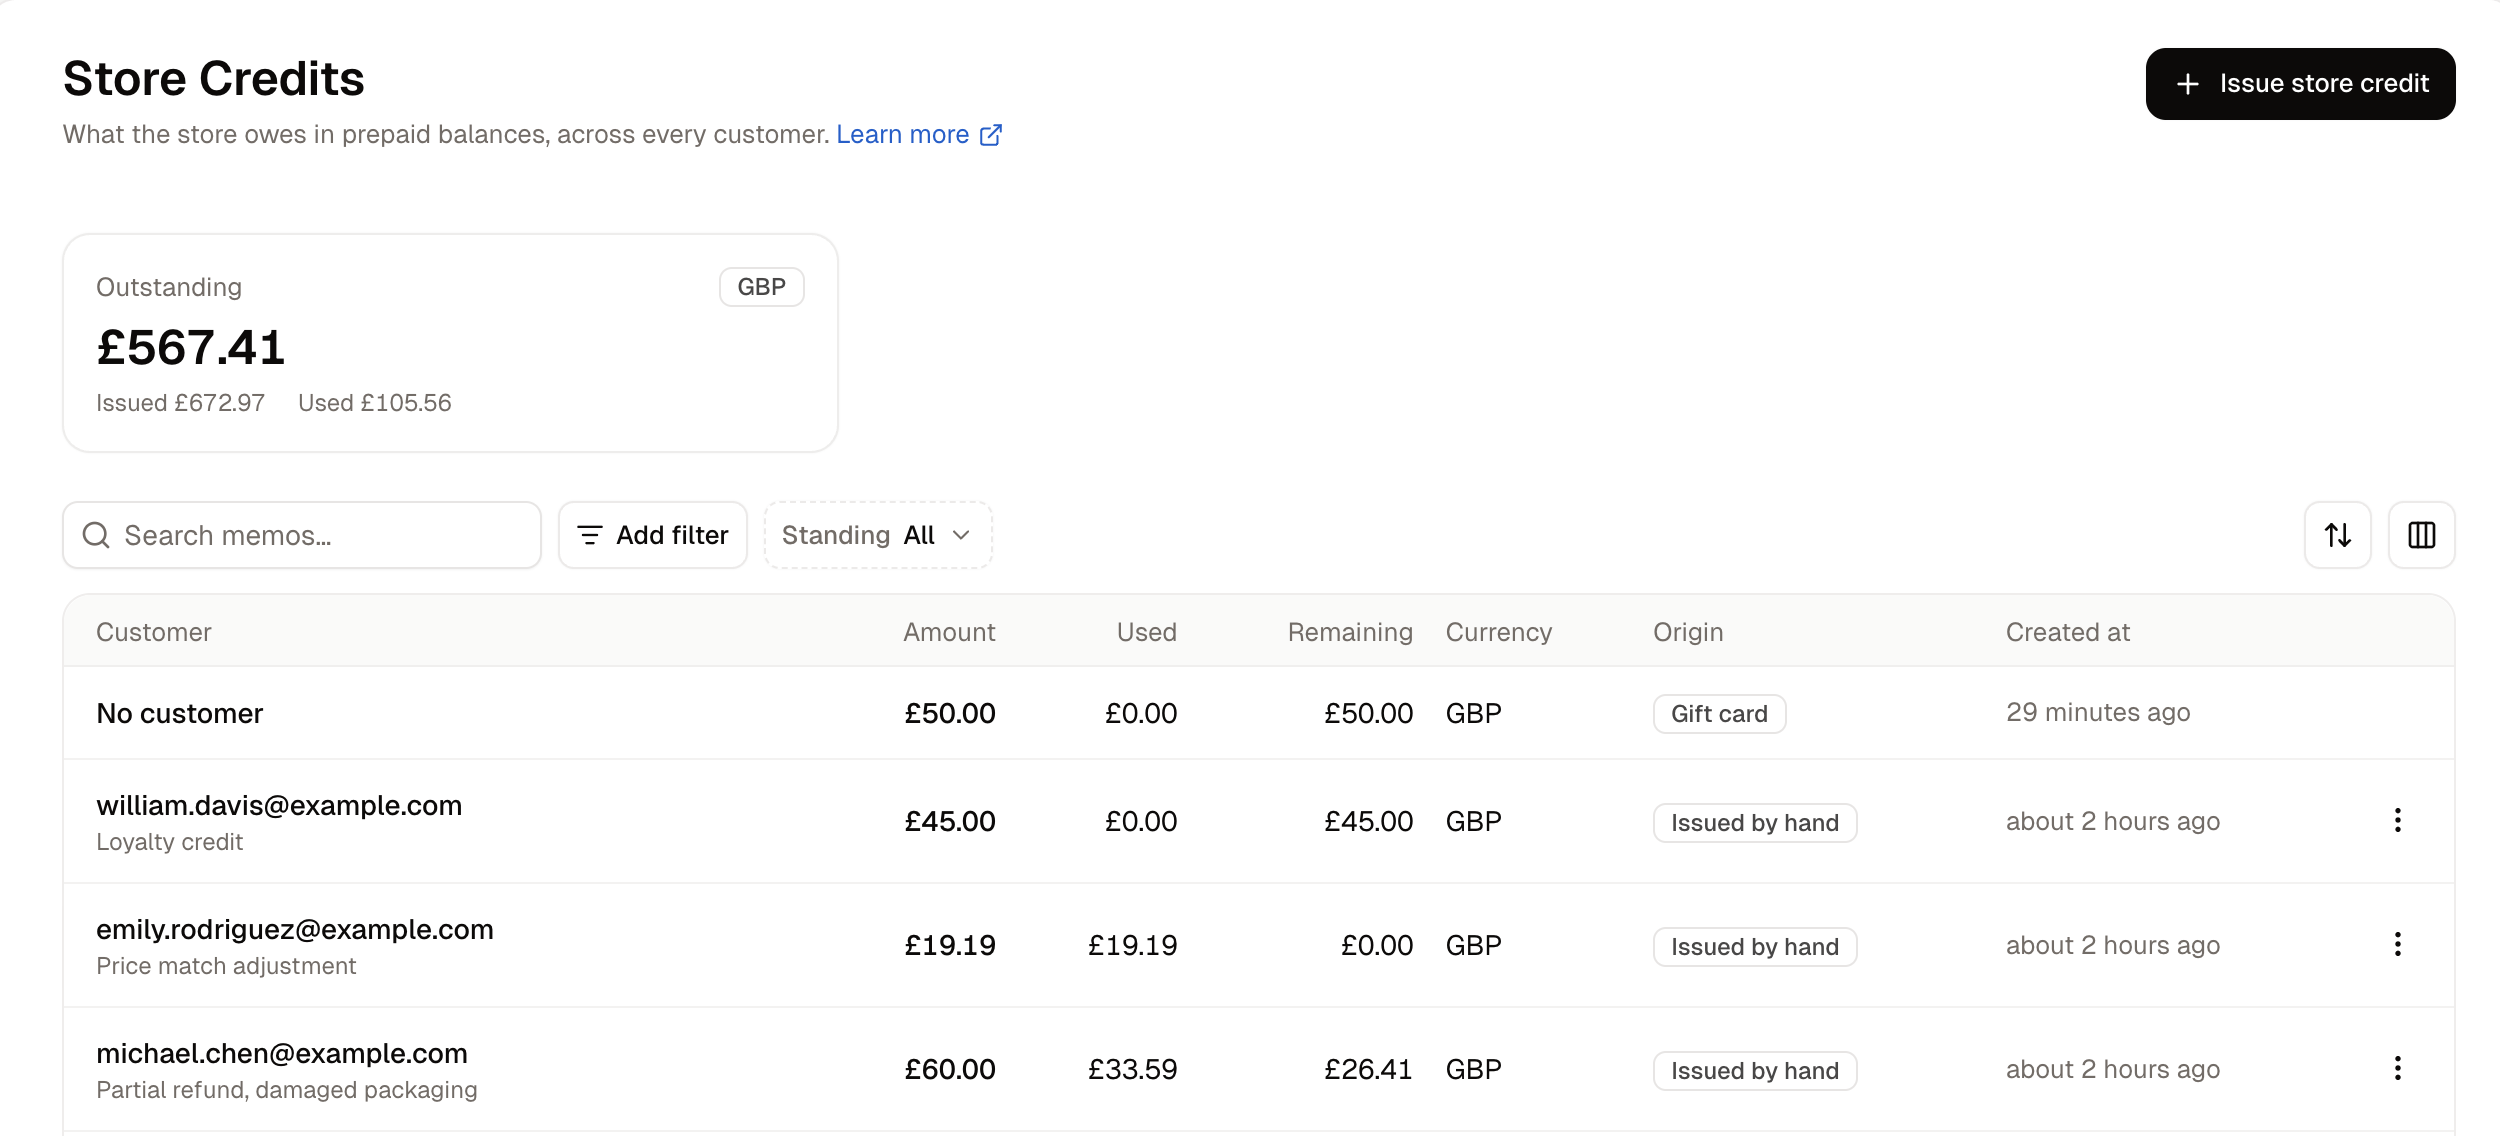Expand the Standing All filter dropdown
2500x1136 pixels.
point(878,535)
